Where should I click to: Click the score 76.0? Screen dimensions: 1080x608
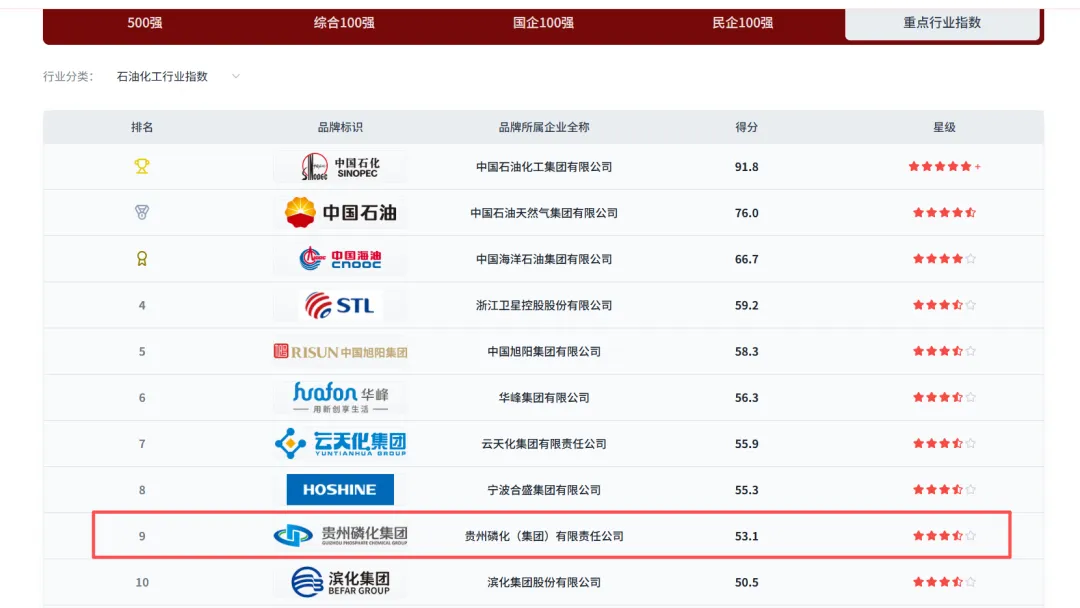tap(747, 213)
